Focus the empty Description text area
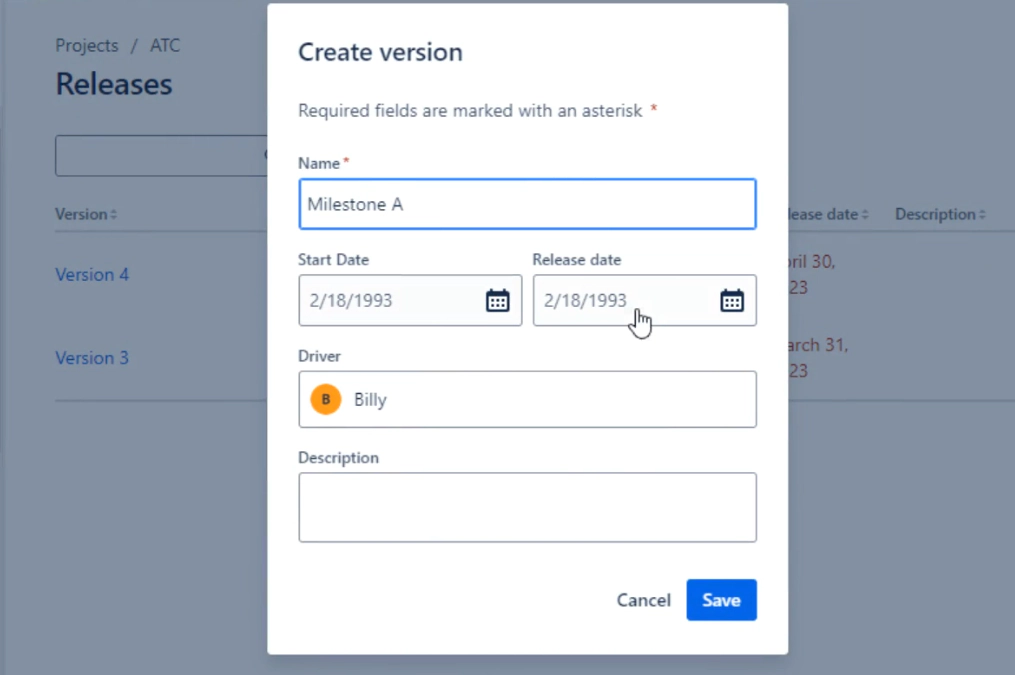This screenshot has width=1015, height=675. pyautogui.click(x=527, y=507)
